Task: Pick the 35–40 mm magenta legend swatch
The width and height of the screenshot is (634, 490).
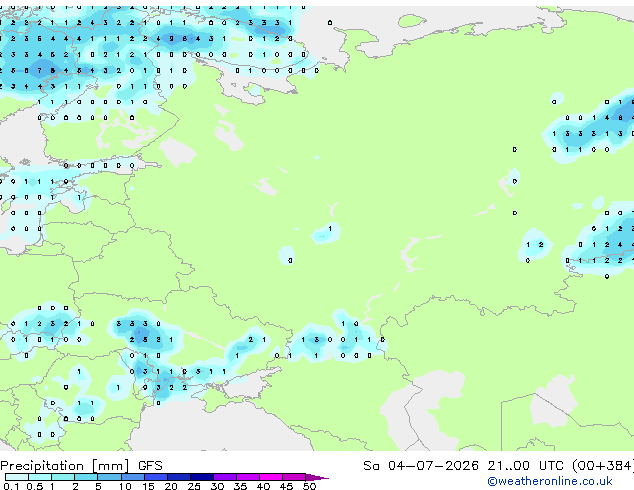Action: coord(248,477)
